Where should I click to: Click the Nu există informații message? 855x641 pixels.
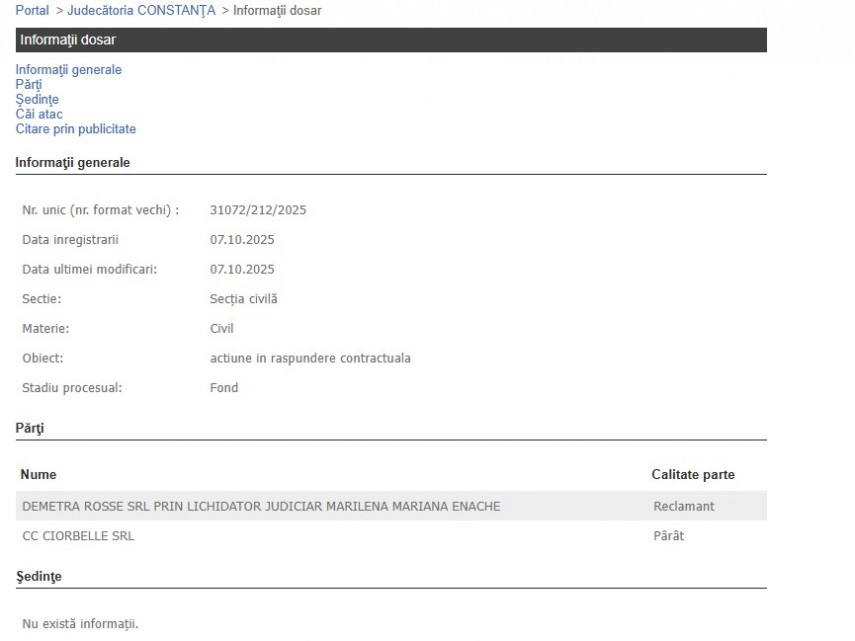coord(80,624)
